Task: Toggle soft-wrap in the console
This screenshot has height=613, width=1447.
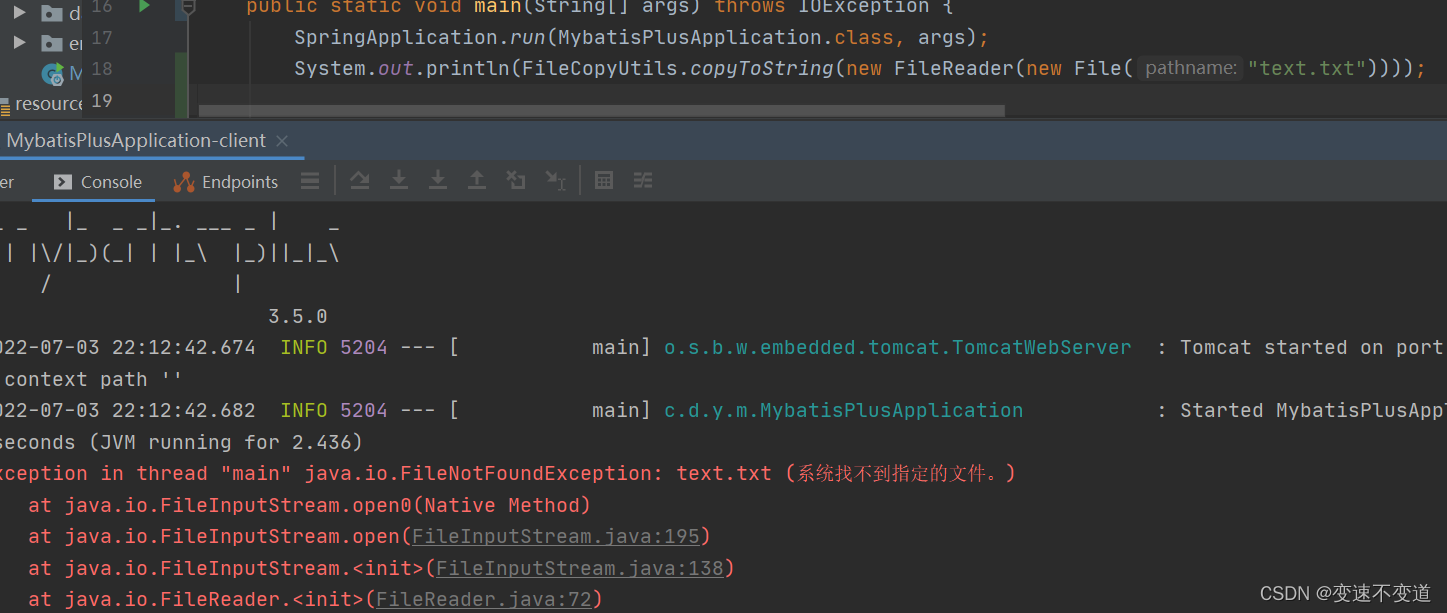Action: tap(360, 180)
